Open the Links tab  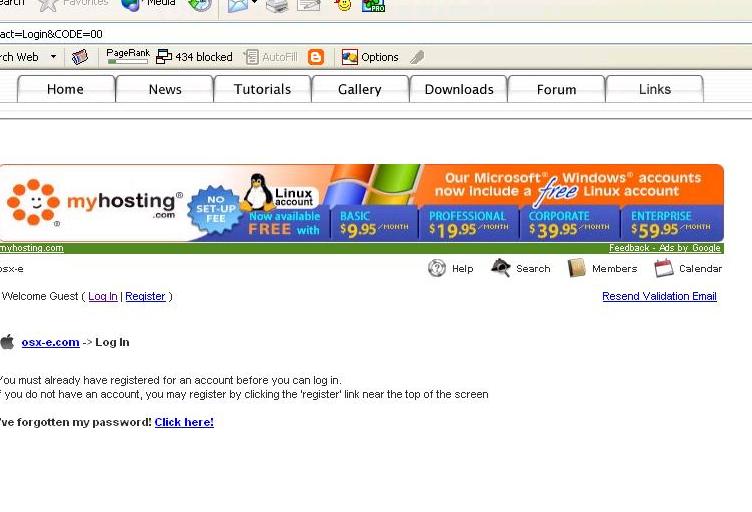(655, 89)
